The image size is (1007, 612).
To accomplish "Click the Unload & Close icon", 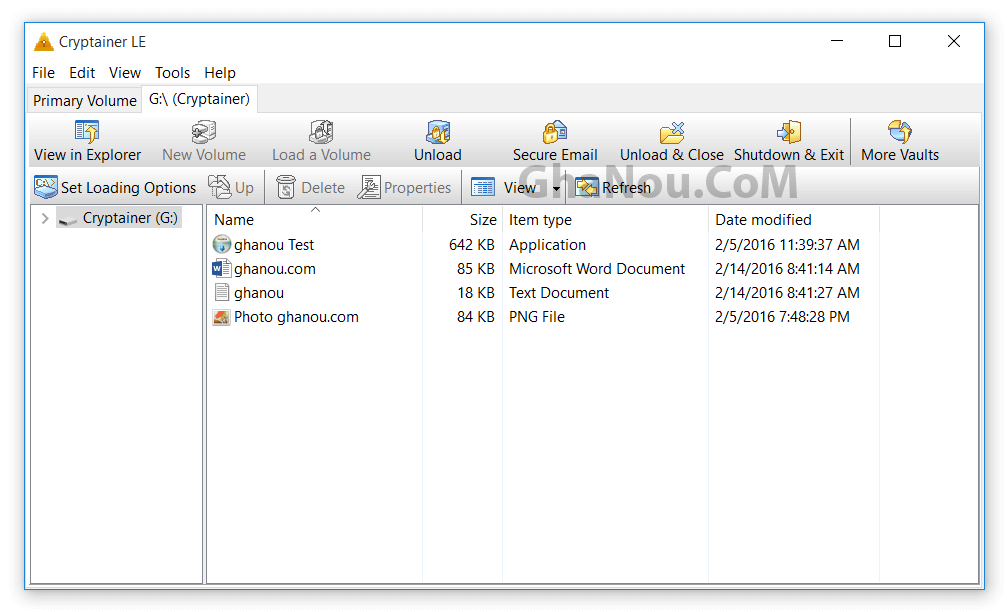I will click(672, 132).
